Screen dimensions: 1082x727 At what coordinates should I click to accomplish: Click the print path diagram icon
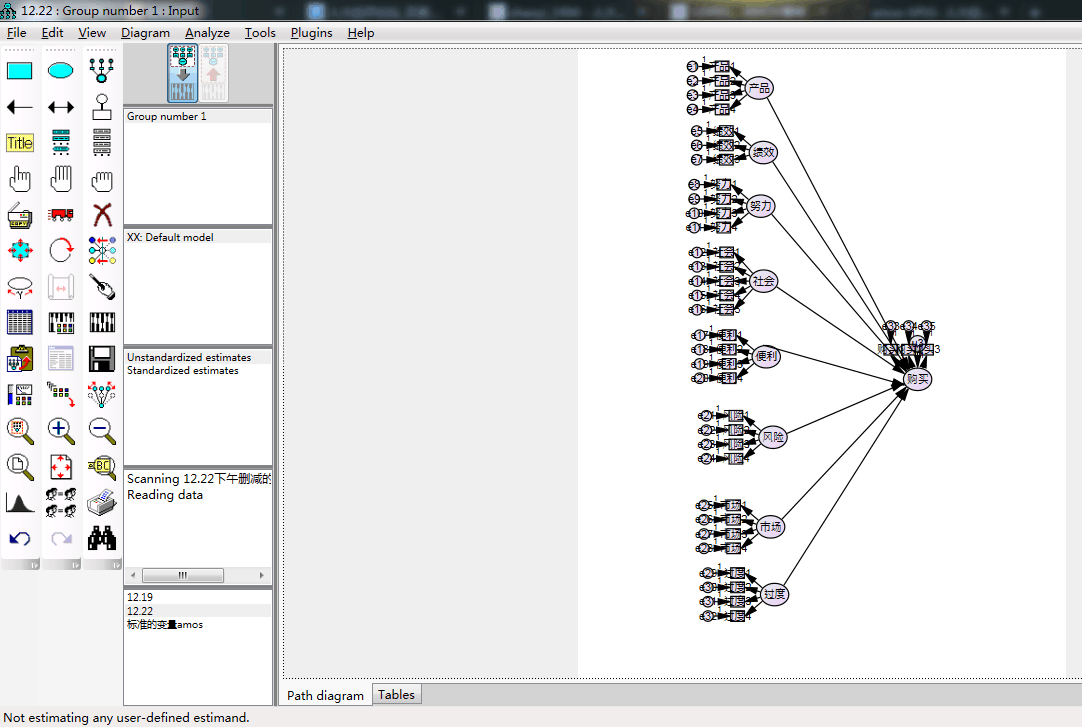click(101, 503)
